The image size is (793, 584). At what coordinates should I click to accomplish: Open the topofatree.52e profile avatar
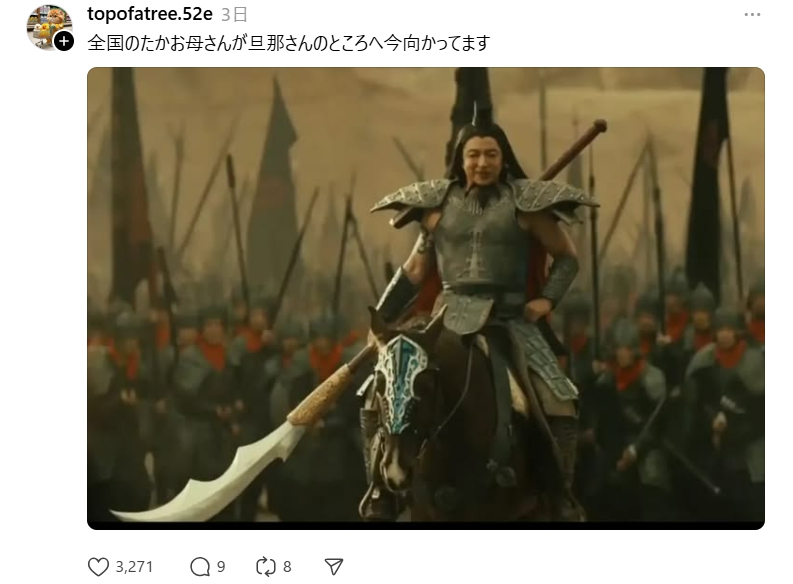pos(49,27)
